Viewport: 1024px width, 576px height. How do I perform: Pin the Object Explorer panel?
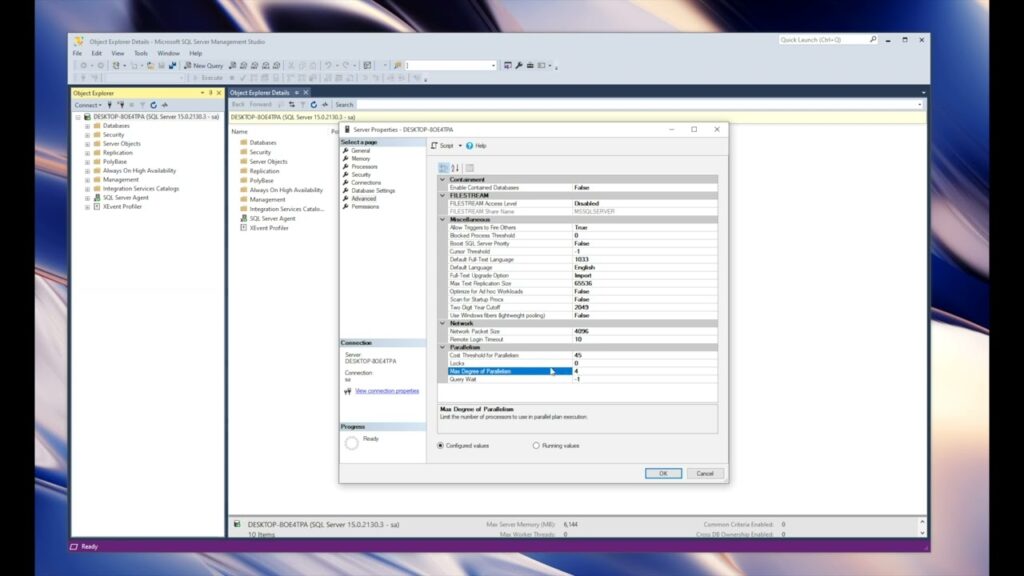click(210, 93)
